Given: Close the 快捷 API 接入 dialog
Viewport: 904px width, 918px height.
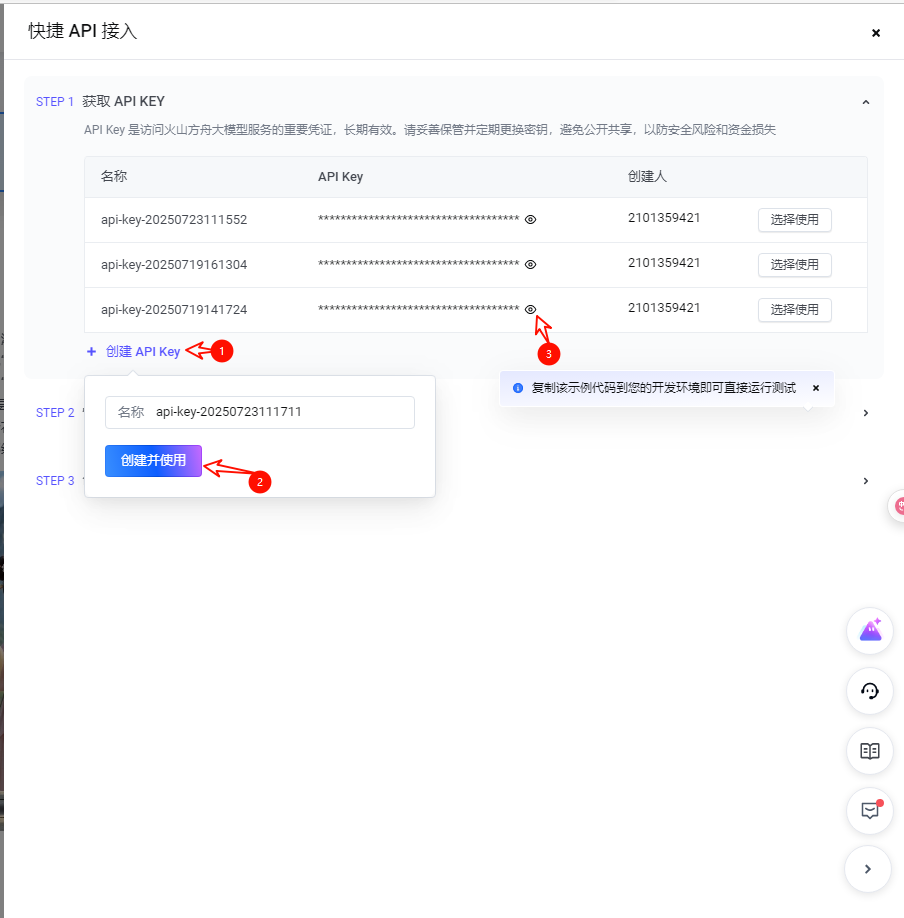Looking at the screenshot, I should tap(876, 33).
